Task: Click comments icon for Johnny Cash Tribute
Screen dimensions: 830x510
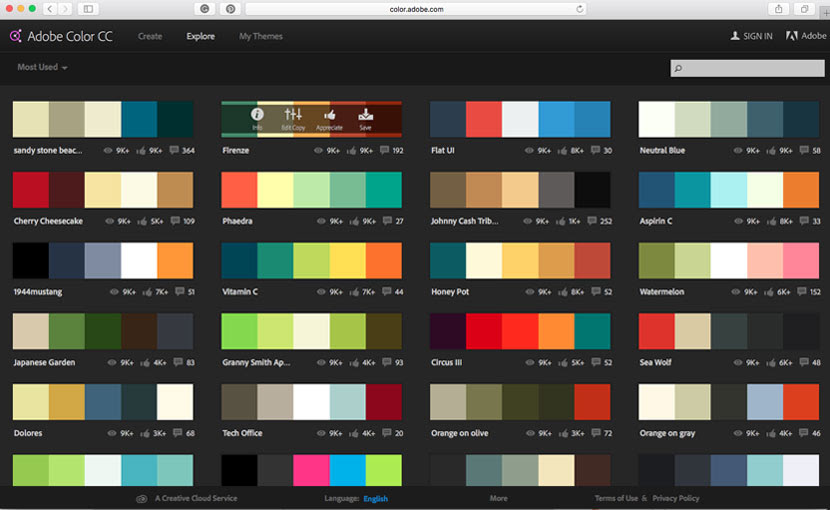Action: 592,221
